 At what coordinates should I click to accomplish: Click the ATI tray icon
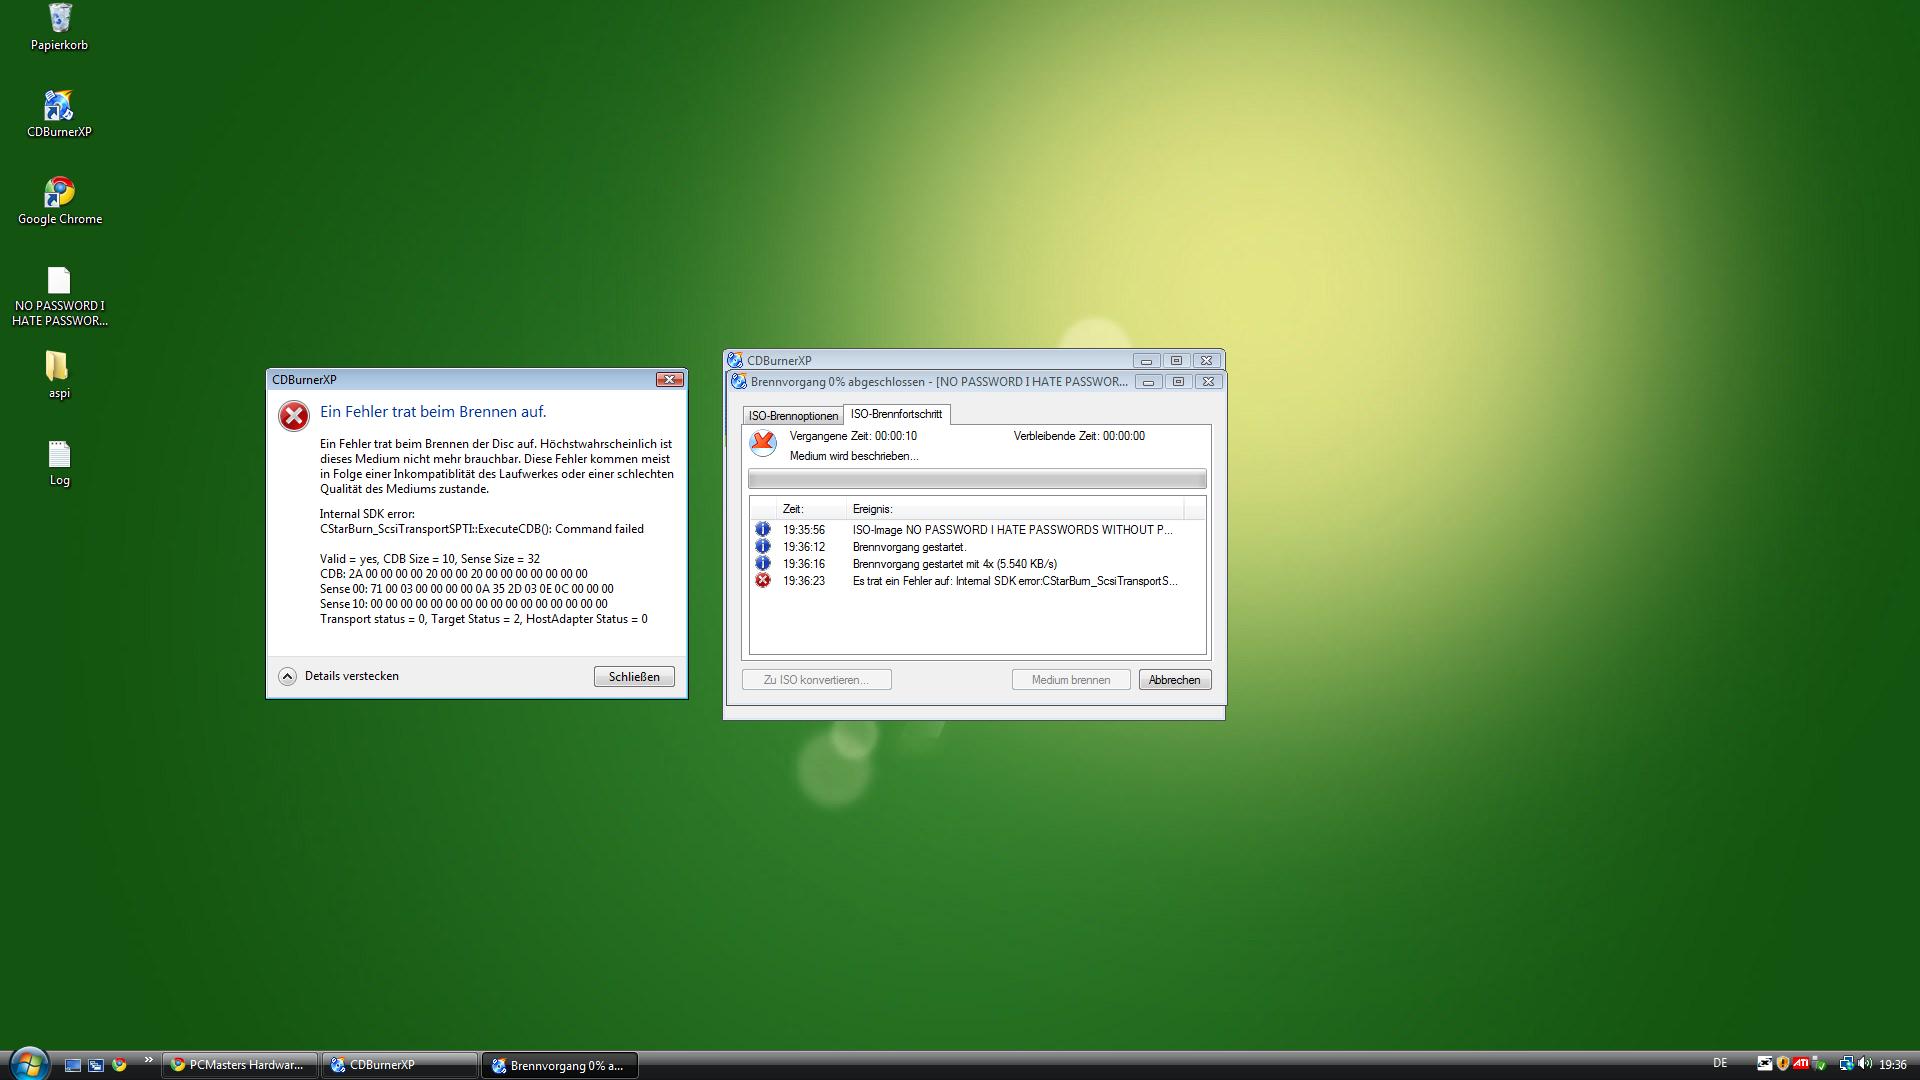1801,1064
